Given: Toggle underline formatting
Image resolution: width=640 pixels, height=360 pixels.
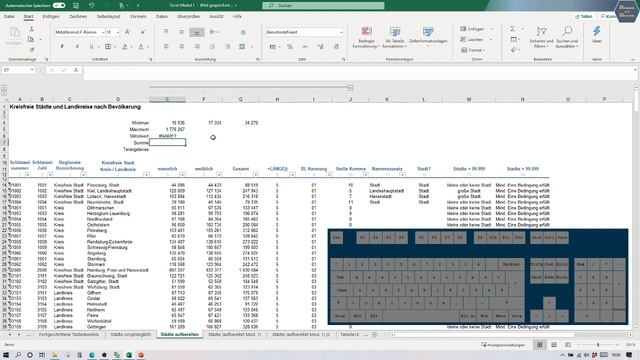Looking at the screenshot, I should click(91, 47).
